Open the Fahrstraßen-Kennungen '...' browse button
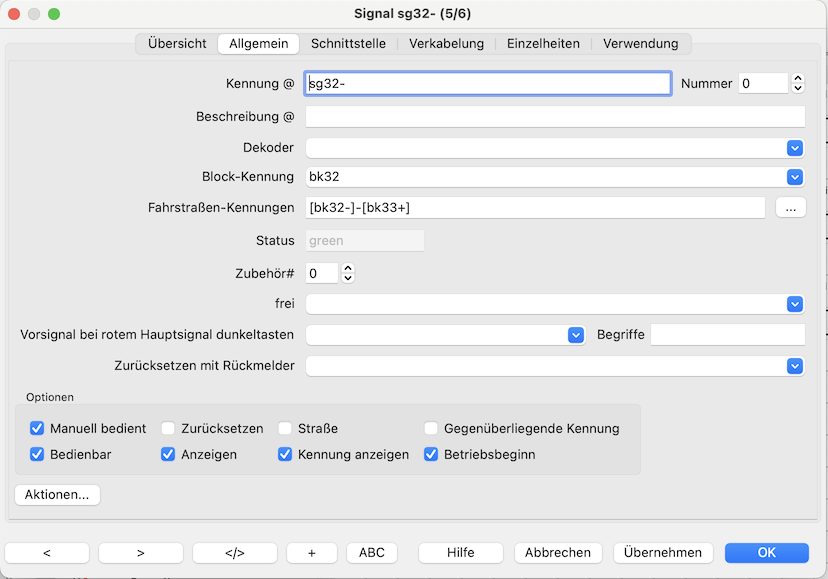The image size is (828, 579). 790,208
